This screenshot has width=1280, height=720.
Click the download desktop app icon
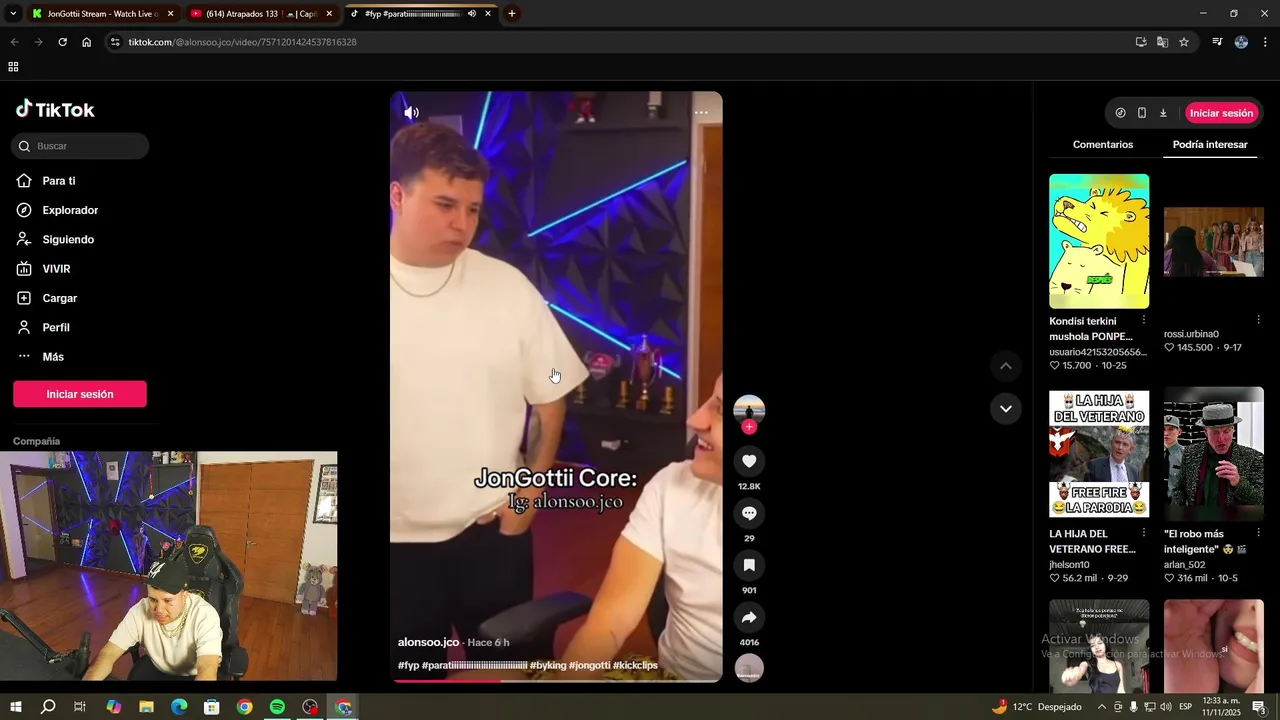(1163, 113)
